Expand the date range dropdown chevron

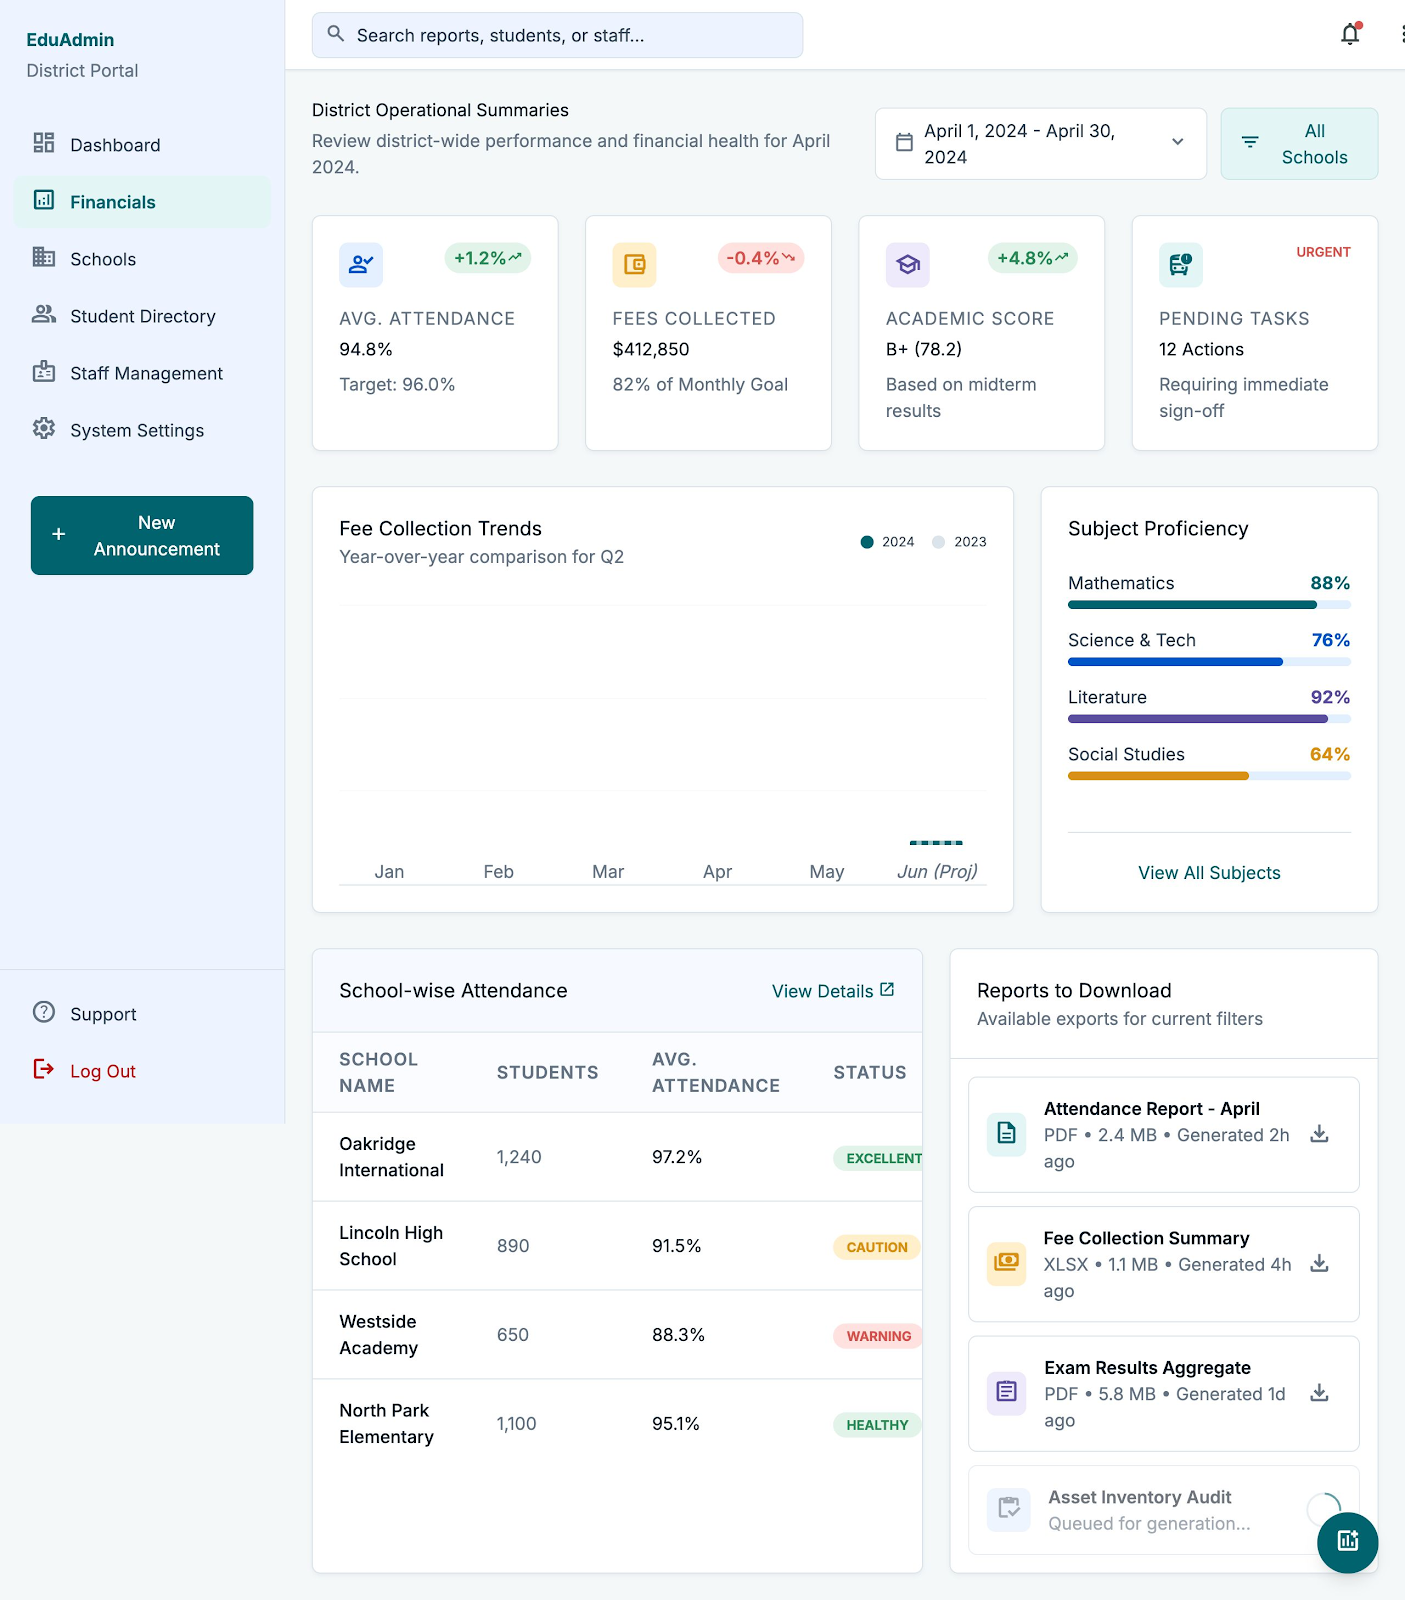(1178, 143)
